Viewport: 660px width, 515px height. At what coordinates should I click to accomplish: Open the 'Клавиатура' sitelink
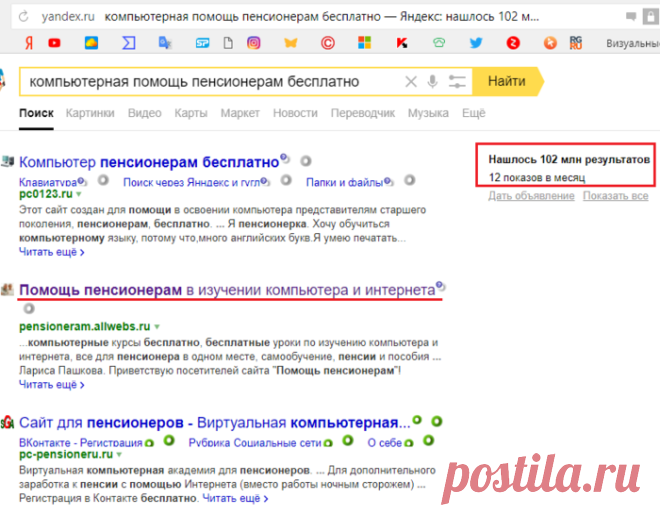[48, 182]
